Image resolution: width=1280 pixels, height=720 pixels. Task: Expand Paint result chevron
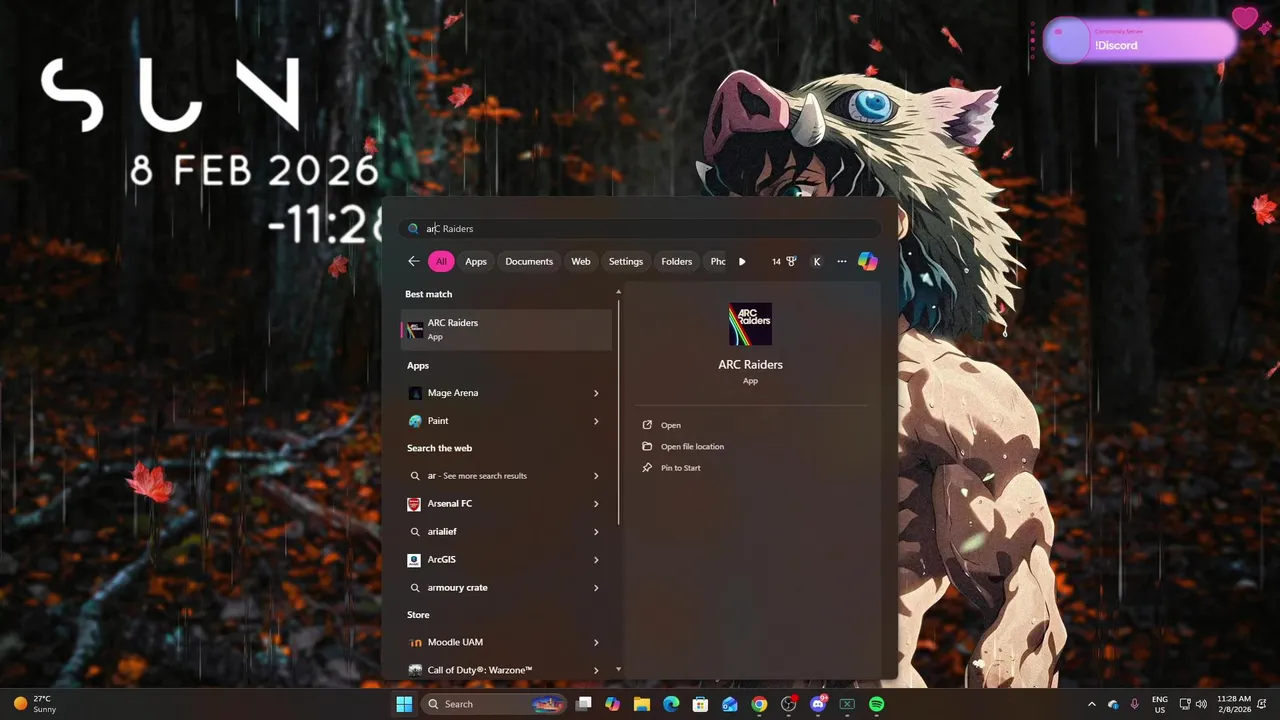(596, 421)
